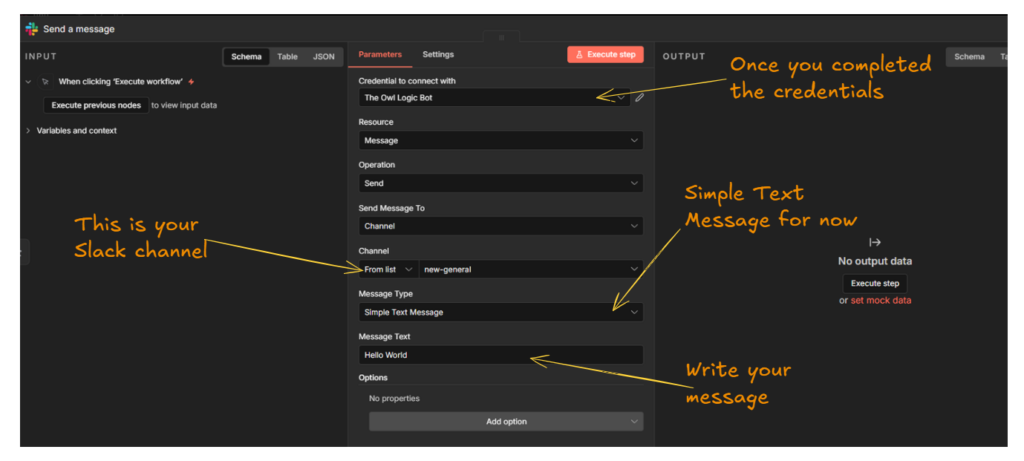Viewport: 1024px width, 461px height.
Task: Click the Credential to connect with label
Action: click(407, 81)
